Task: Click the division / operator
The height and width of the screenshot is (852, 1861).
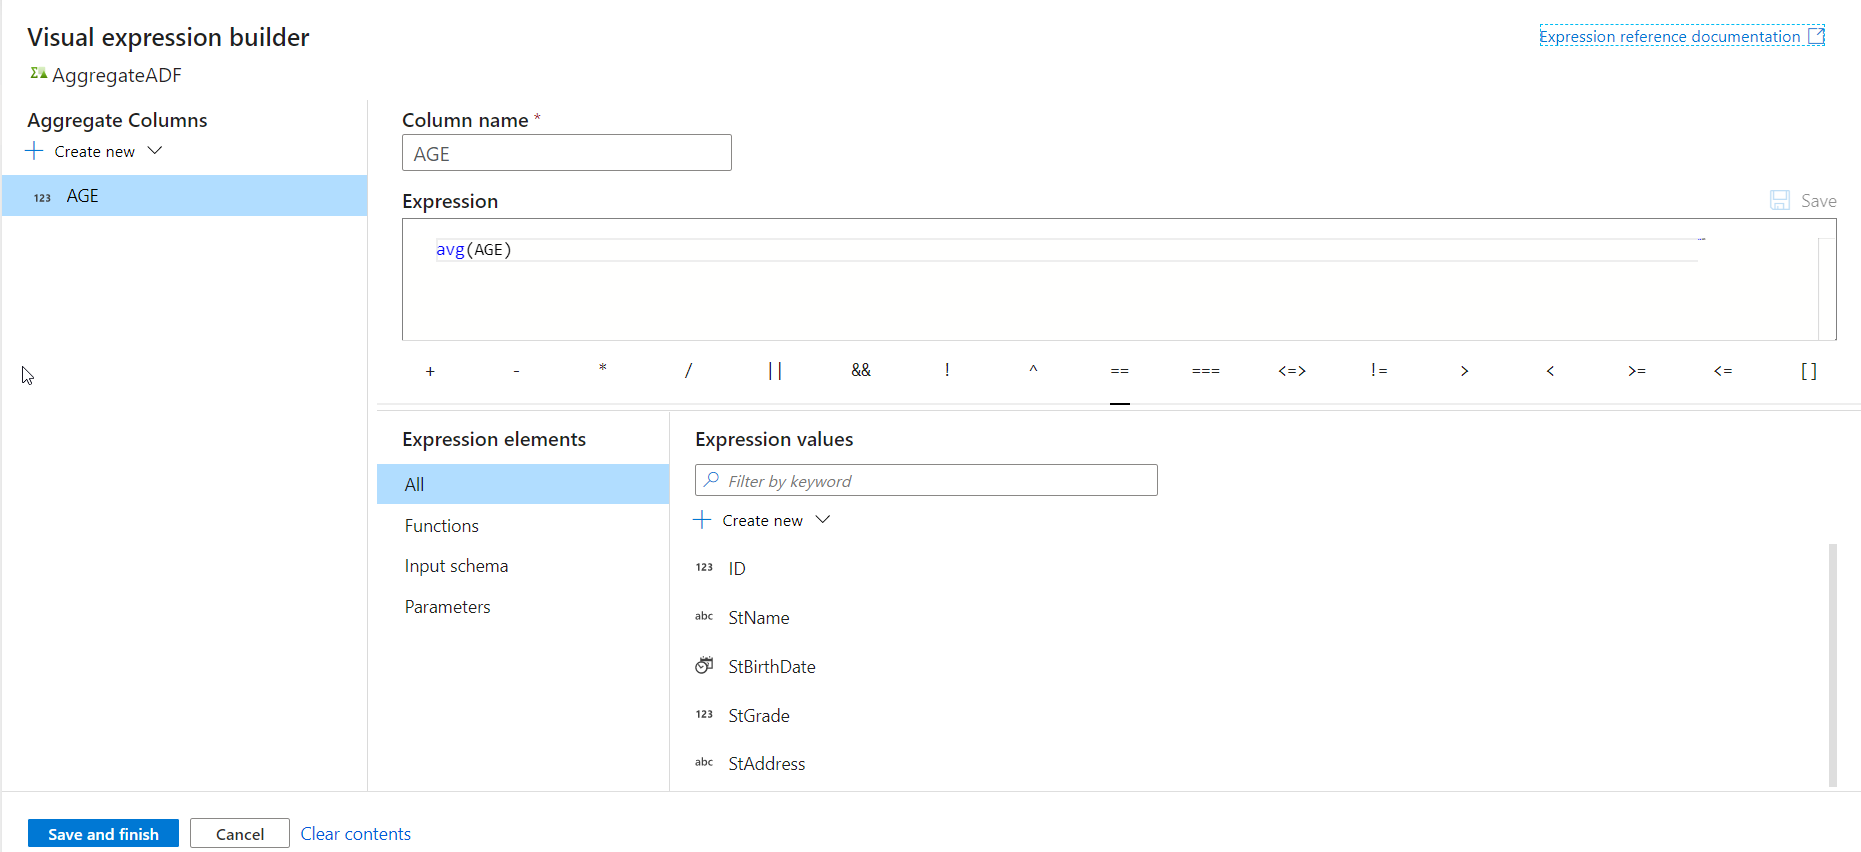Action: (688, 370)
